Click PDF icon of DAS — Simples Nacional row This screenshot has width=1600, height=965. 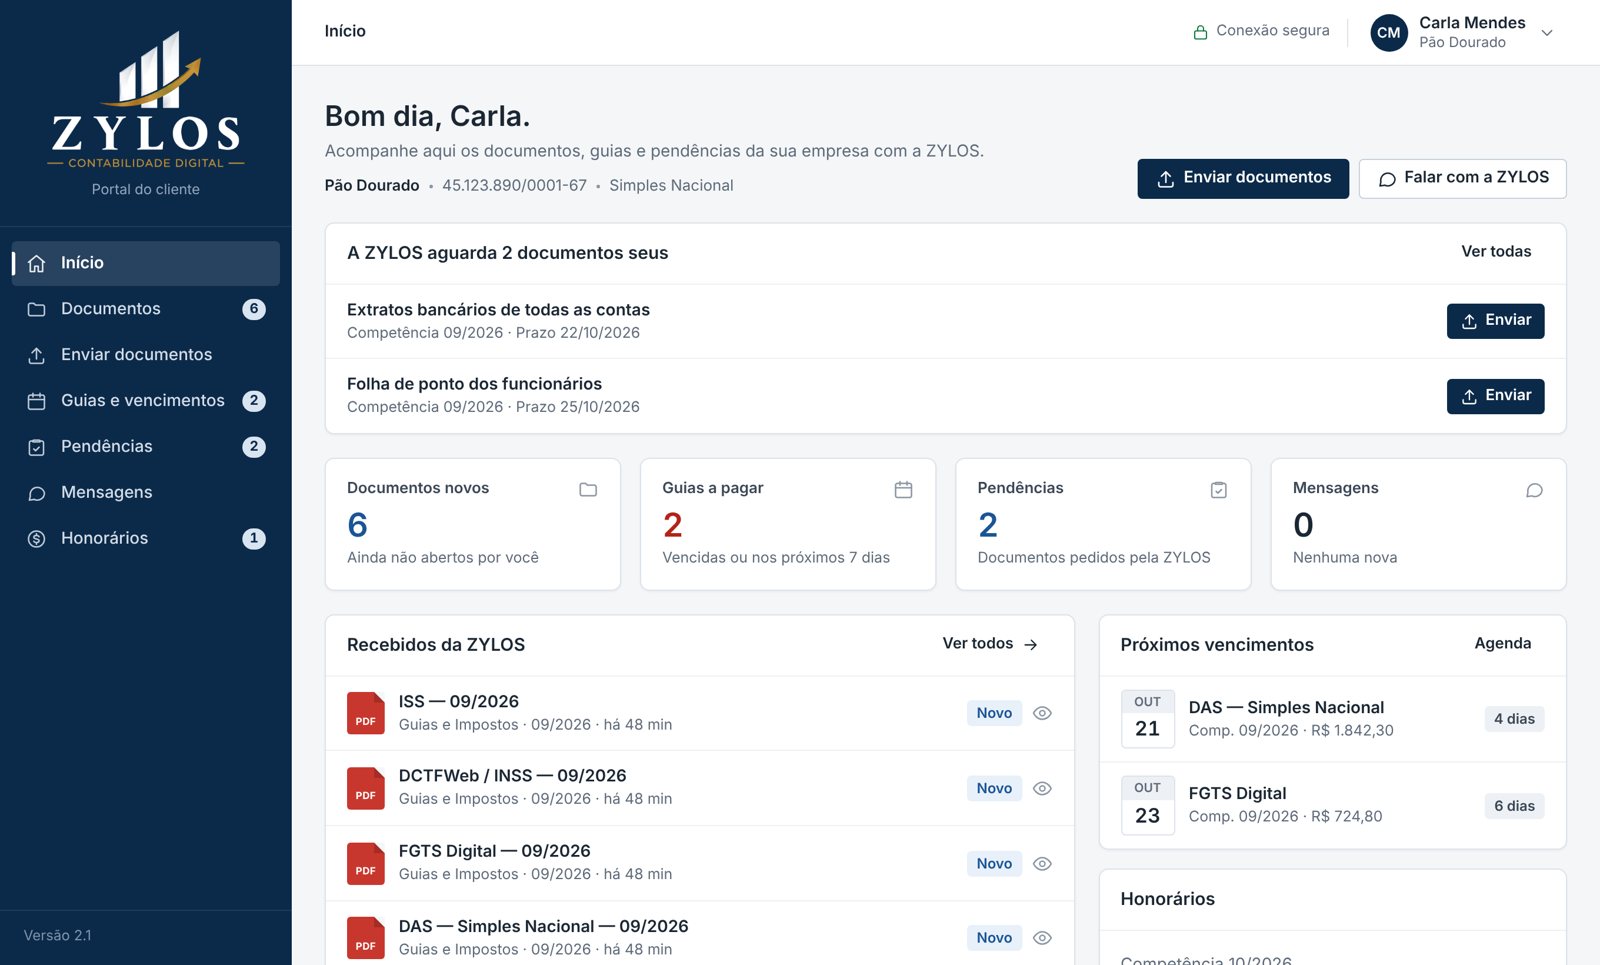point(366,938)
